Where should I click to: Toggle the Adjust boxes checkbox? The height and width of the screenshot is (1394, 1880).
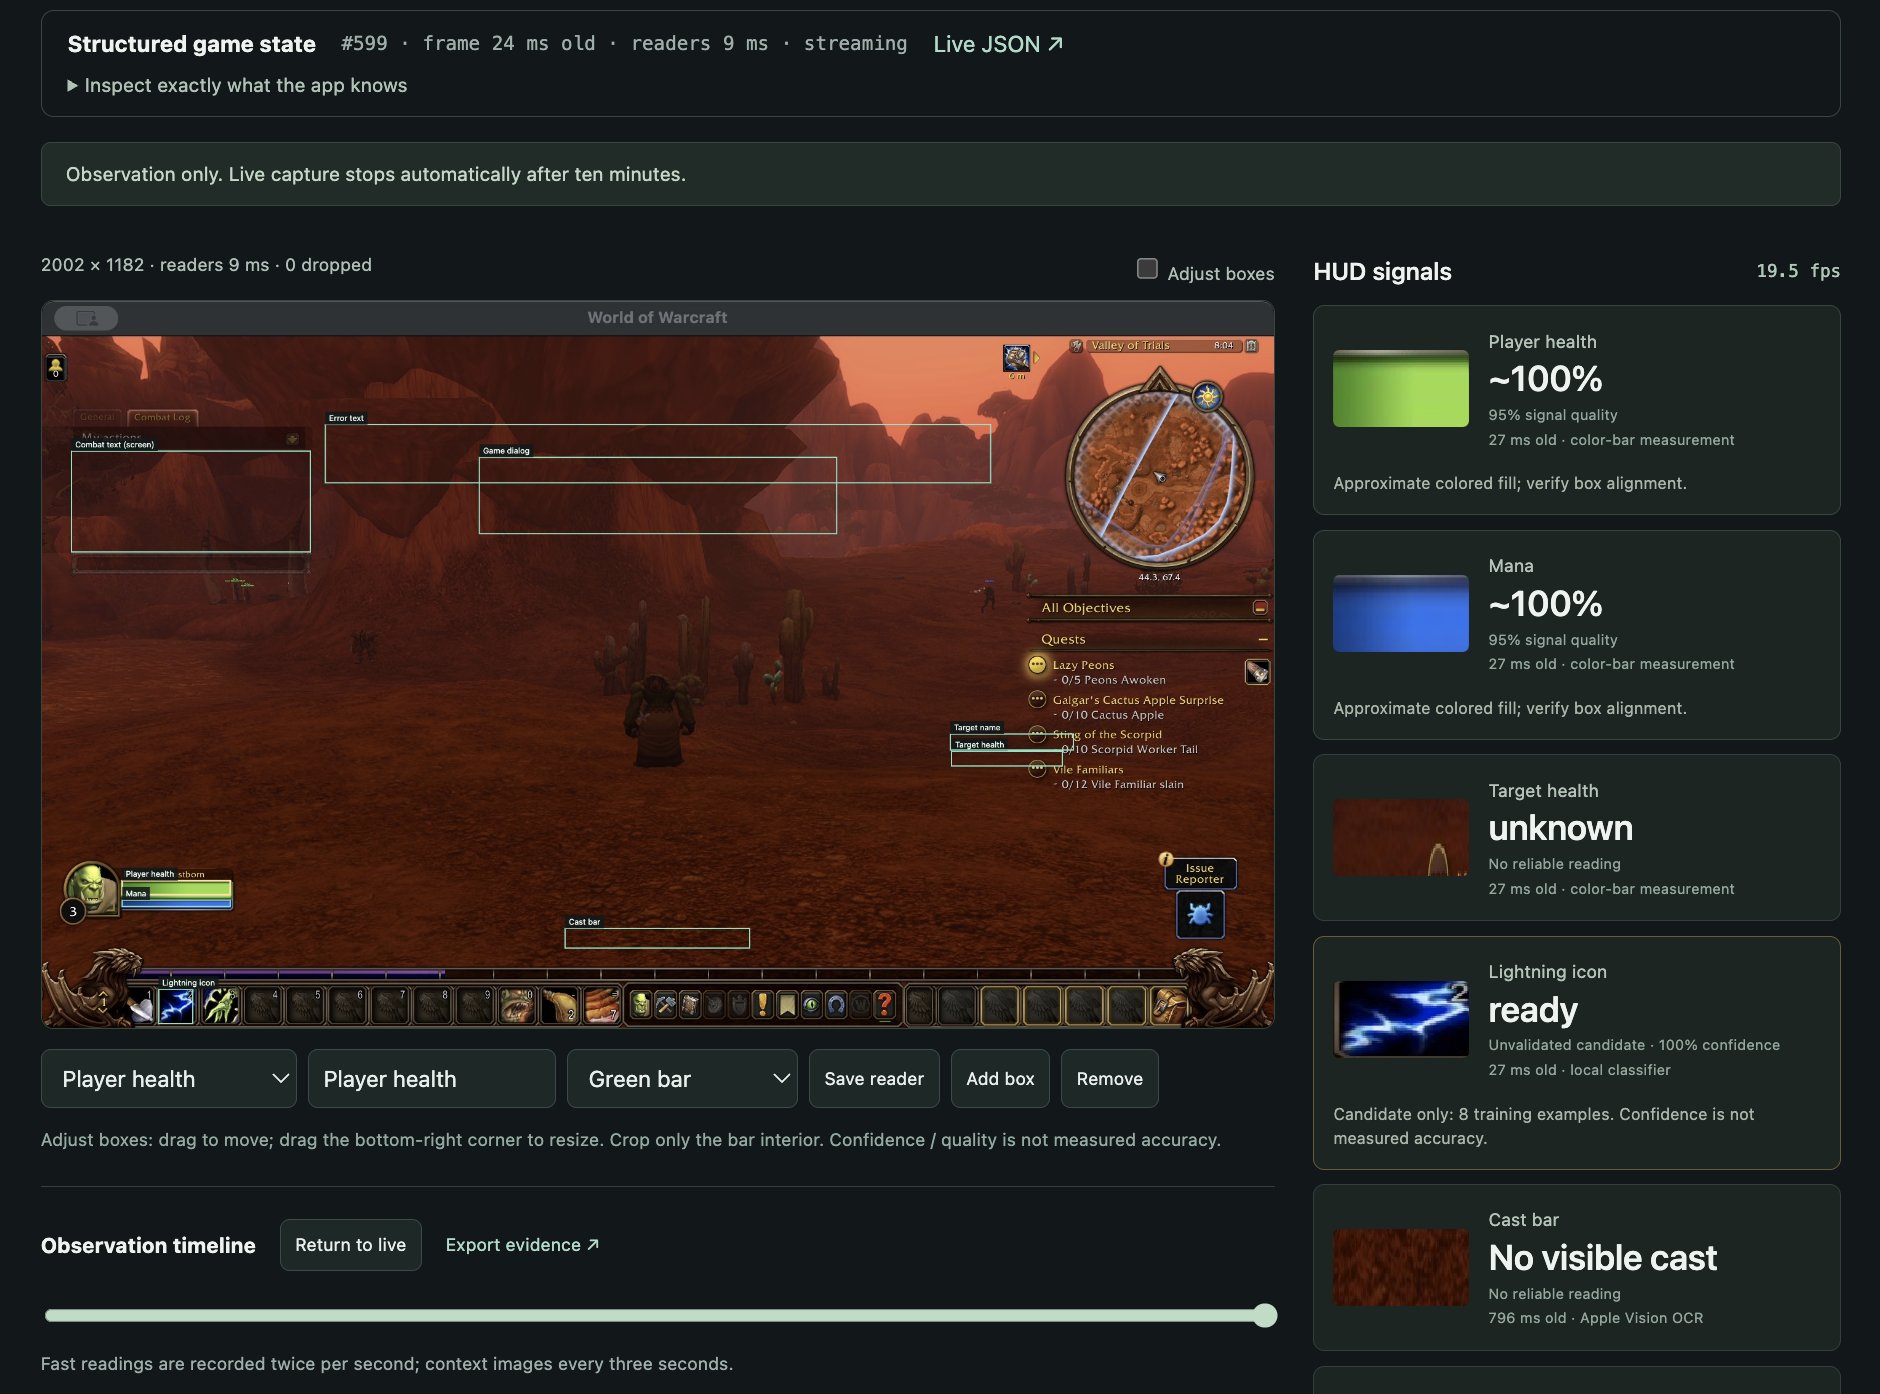(1147, 268)
